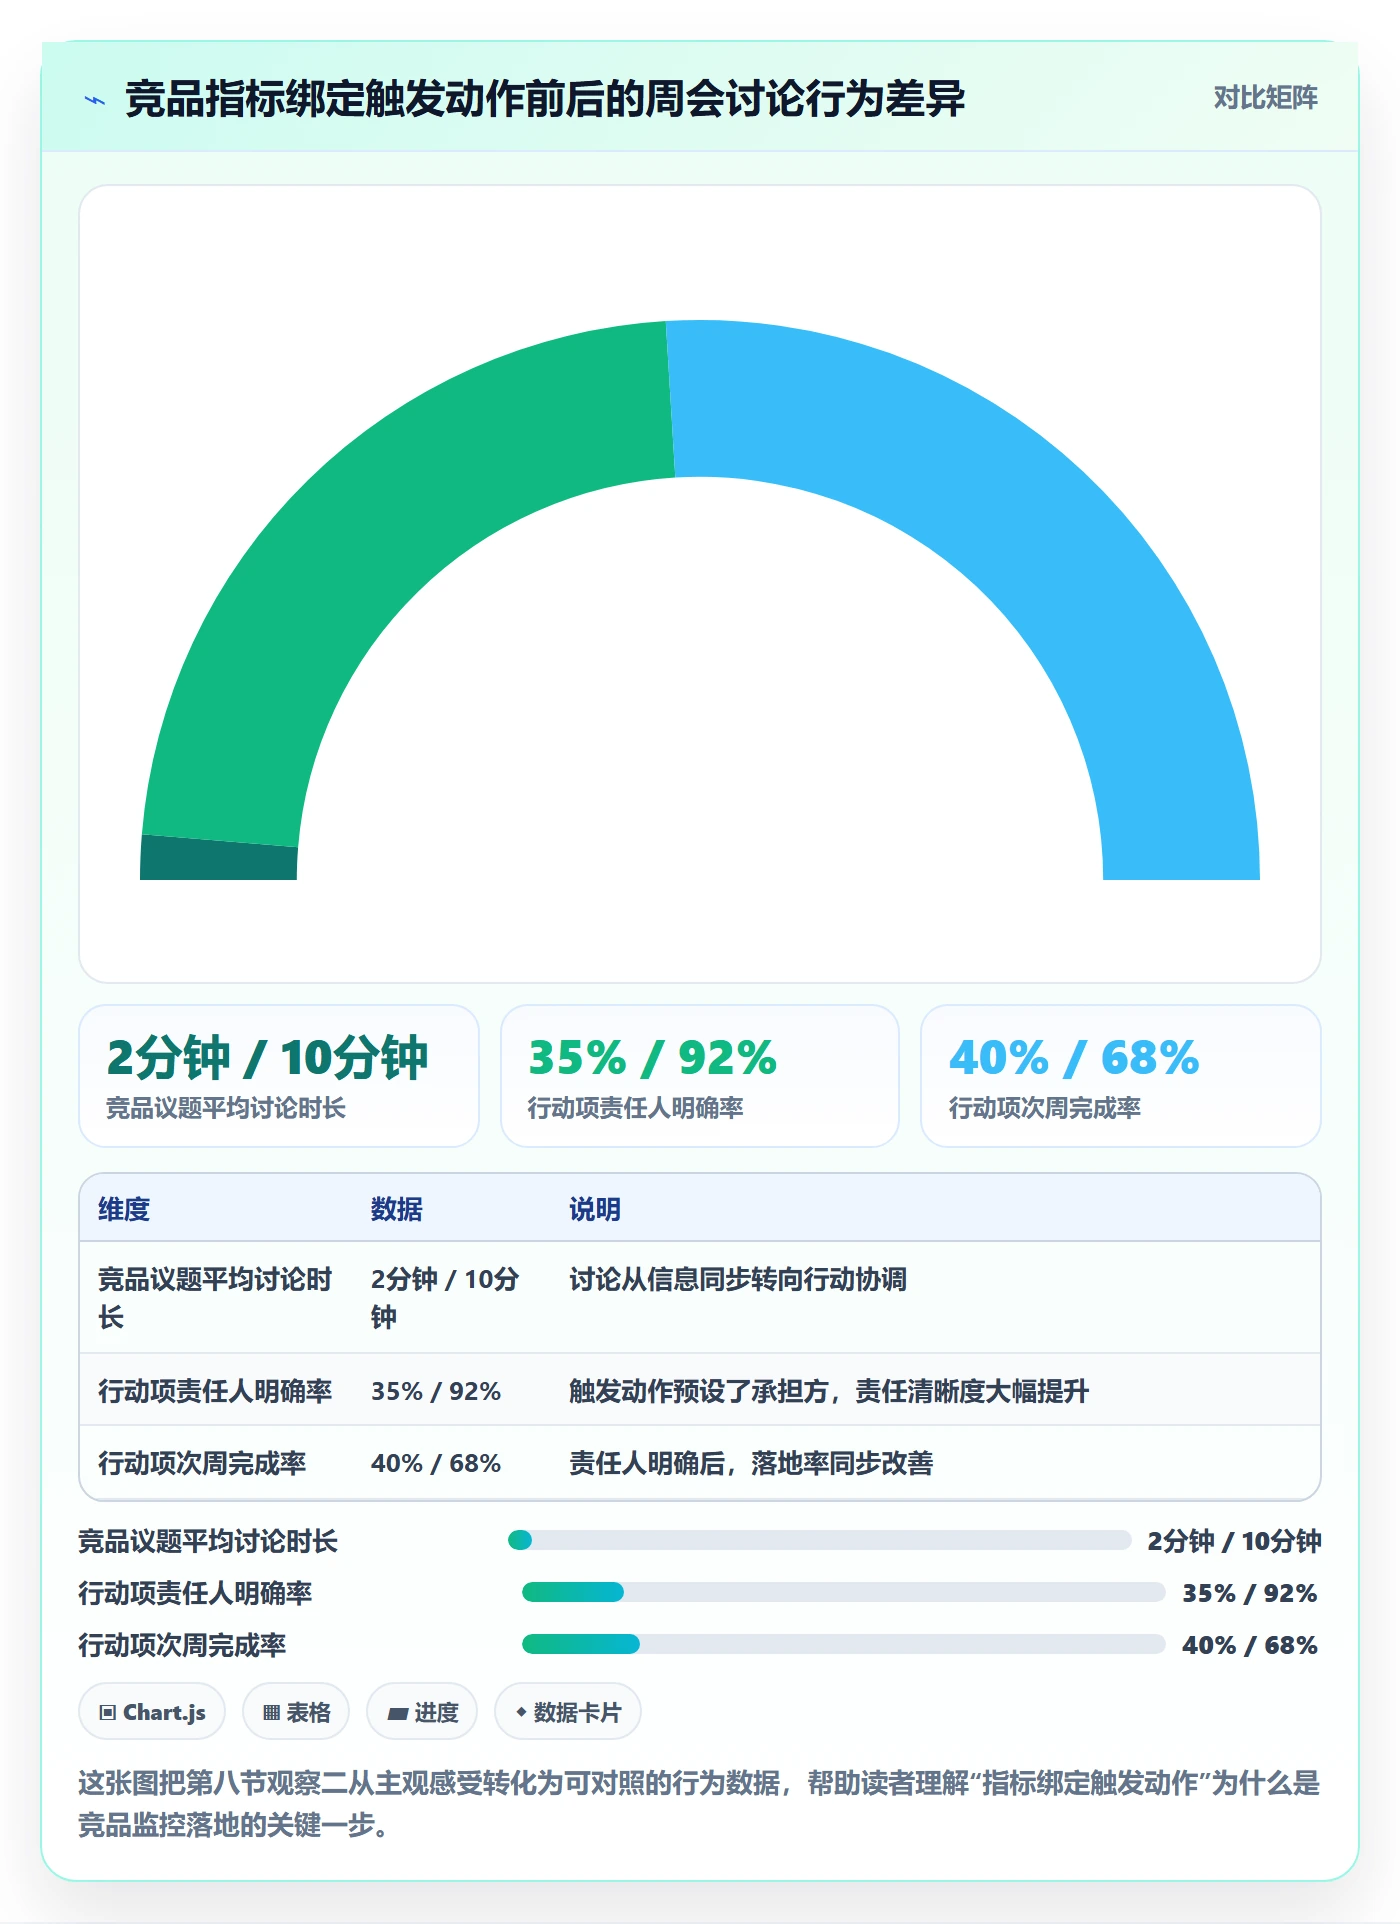
Task: Click the 对比矩阵 label in the header
Action: pos(1265,98)
